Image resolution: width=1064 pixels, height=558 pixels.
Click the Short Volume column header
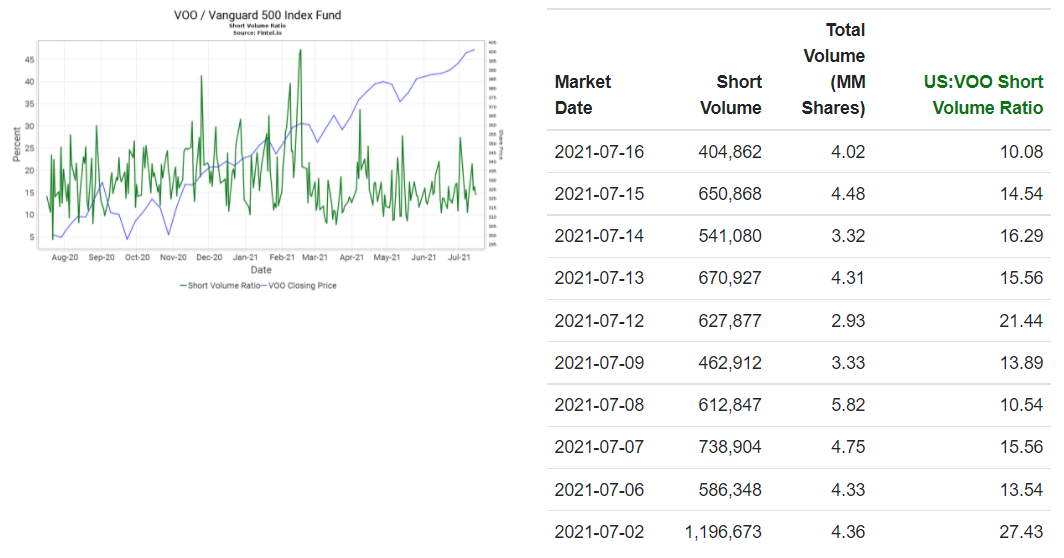(x=731, y=94)
